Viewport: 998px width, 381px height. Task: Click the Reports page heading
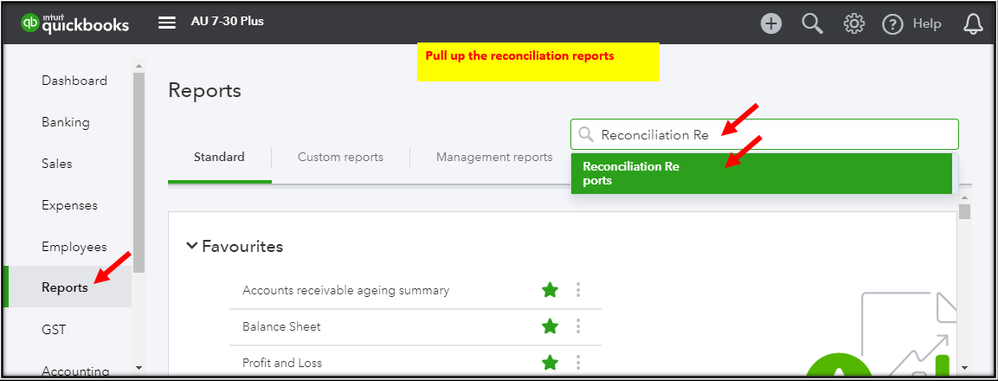coord(204,90)
